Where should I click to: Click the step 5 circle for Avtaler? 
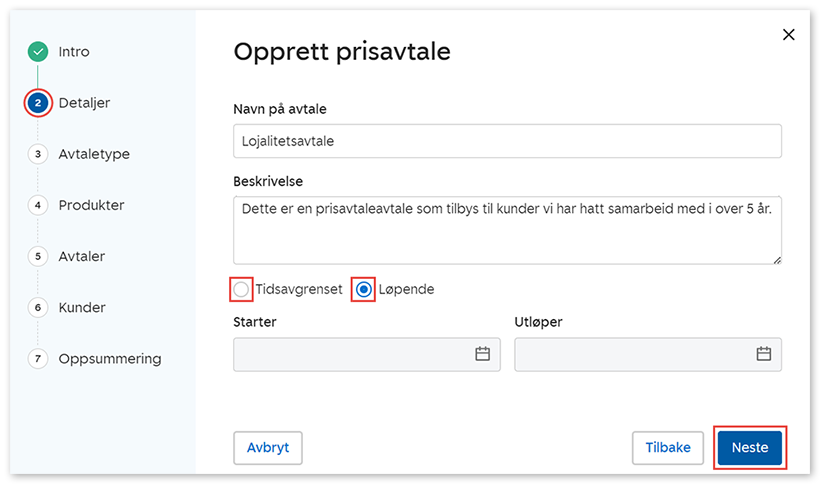click(x=38, y=256)
